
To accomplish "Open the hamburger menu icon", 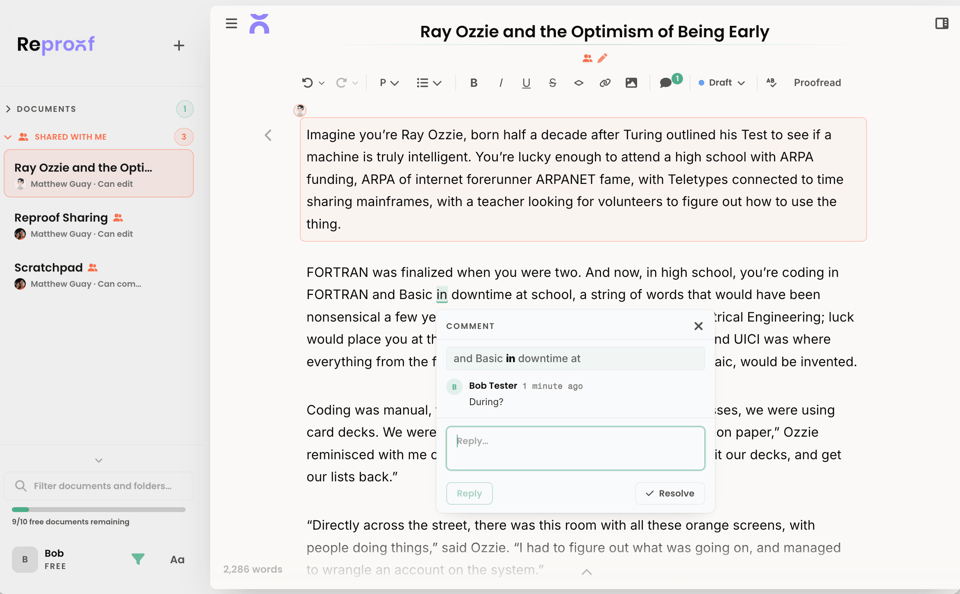I will point(231,23).
